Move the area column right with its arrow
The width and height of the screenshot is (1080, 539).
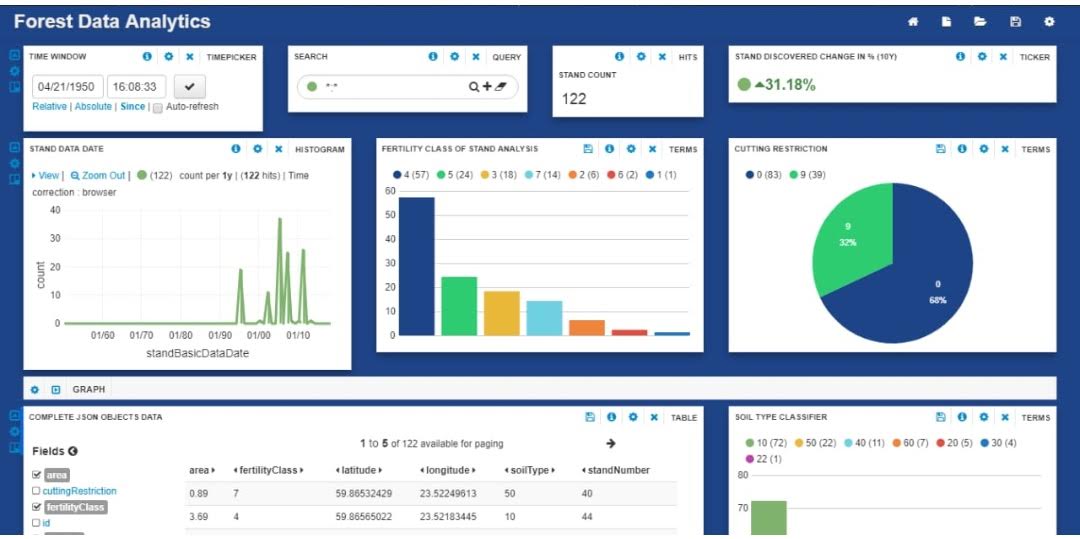(x=214, y=470)
